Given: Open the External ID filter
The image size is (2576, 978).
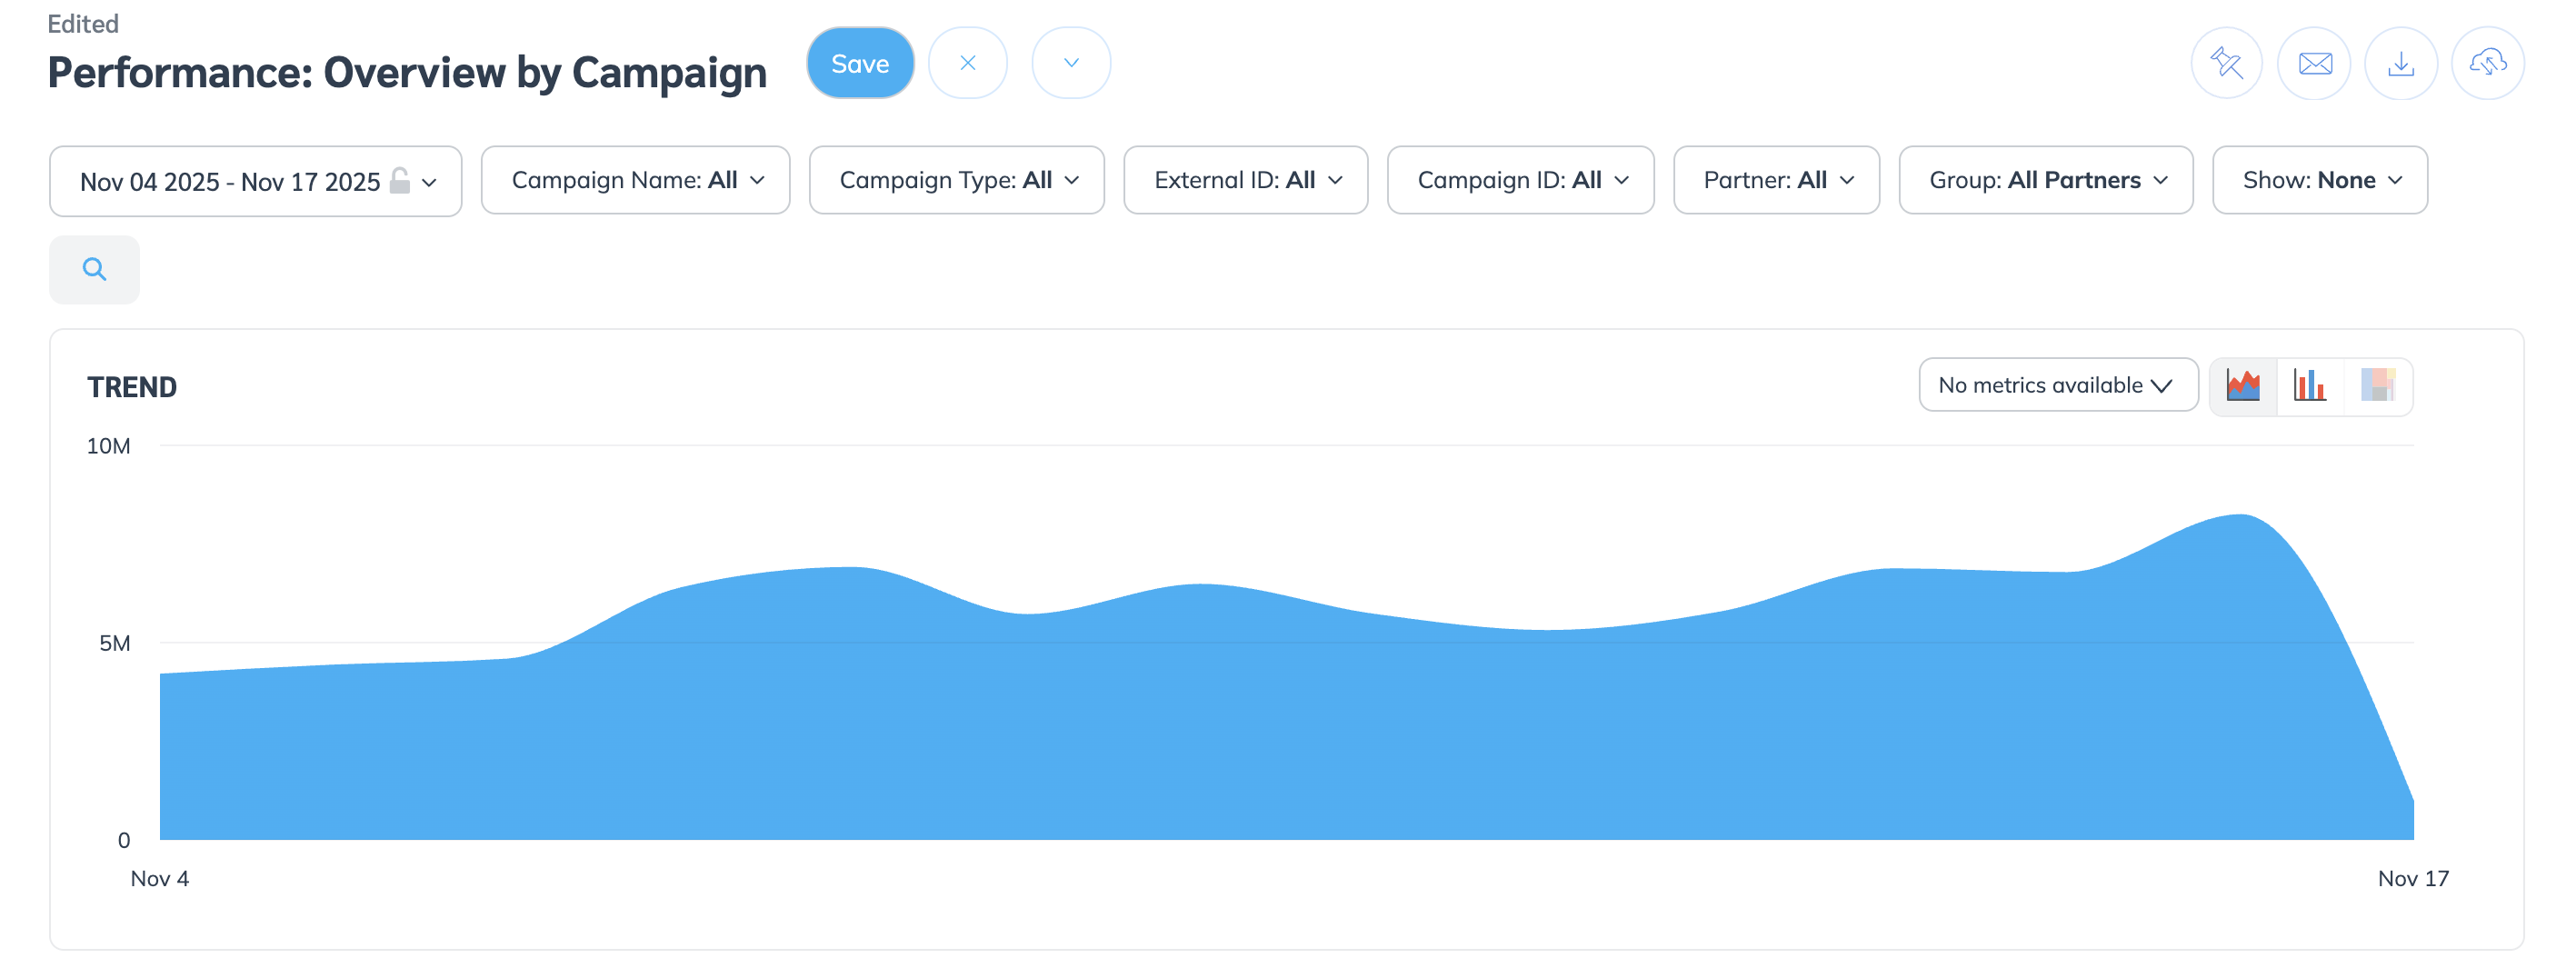Looking at the screenshot, I should click(x=1245, y=180).
